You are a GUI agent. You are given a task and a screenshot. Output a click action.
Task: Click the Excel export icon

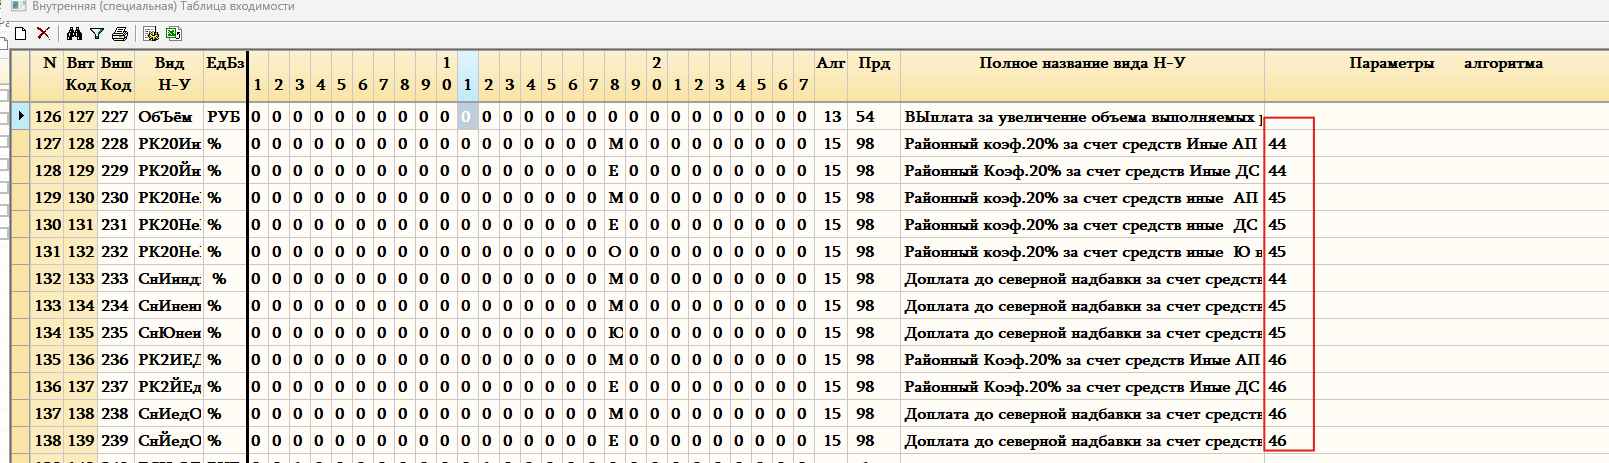pyautogui.click(x=173, y=34)
